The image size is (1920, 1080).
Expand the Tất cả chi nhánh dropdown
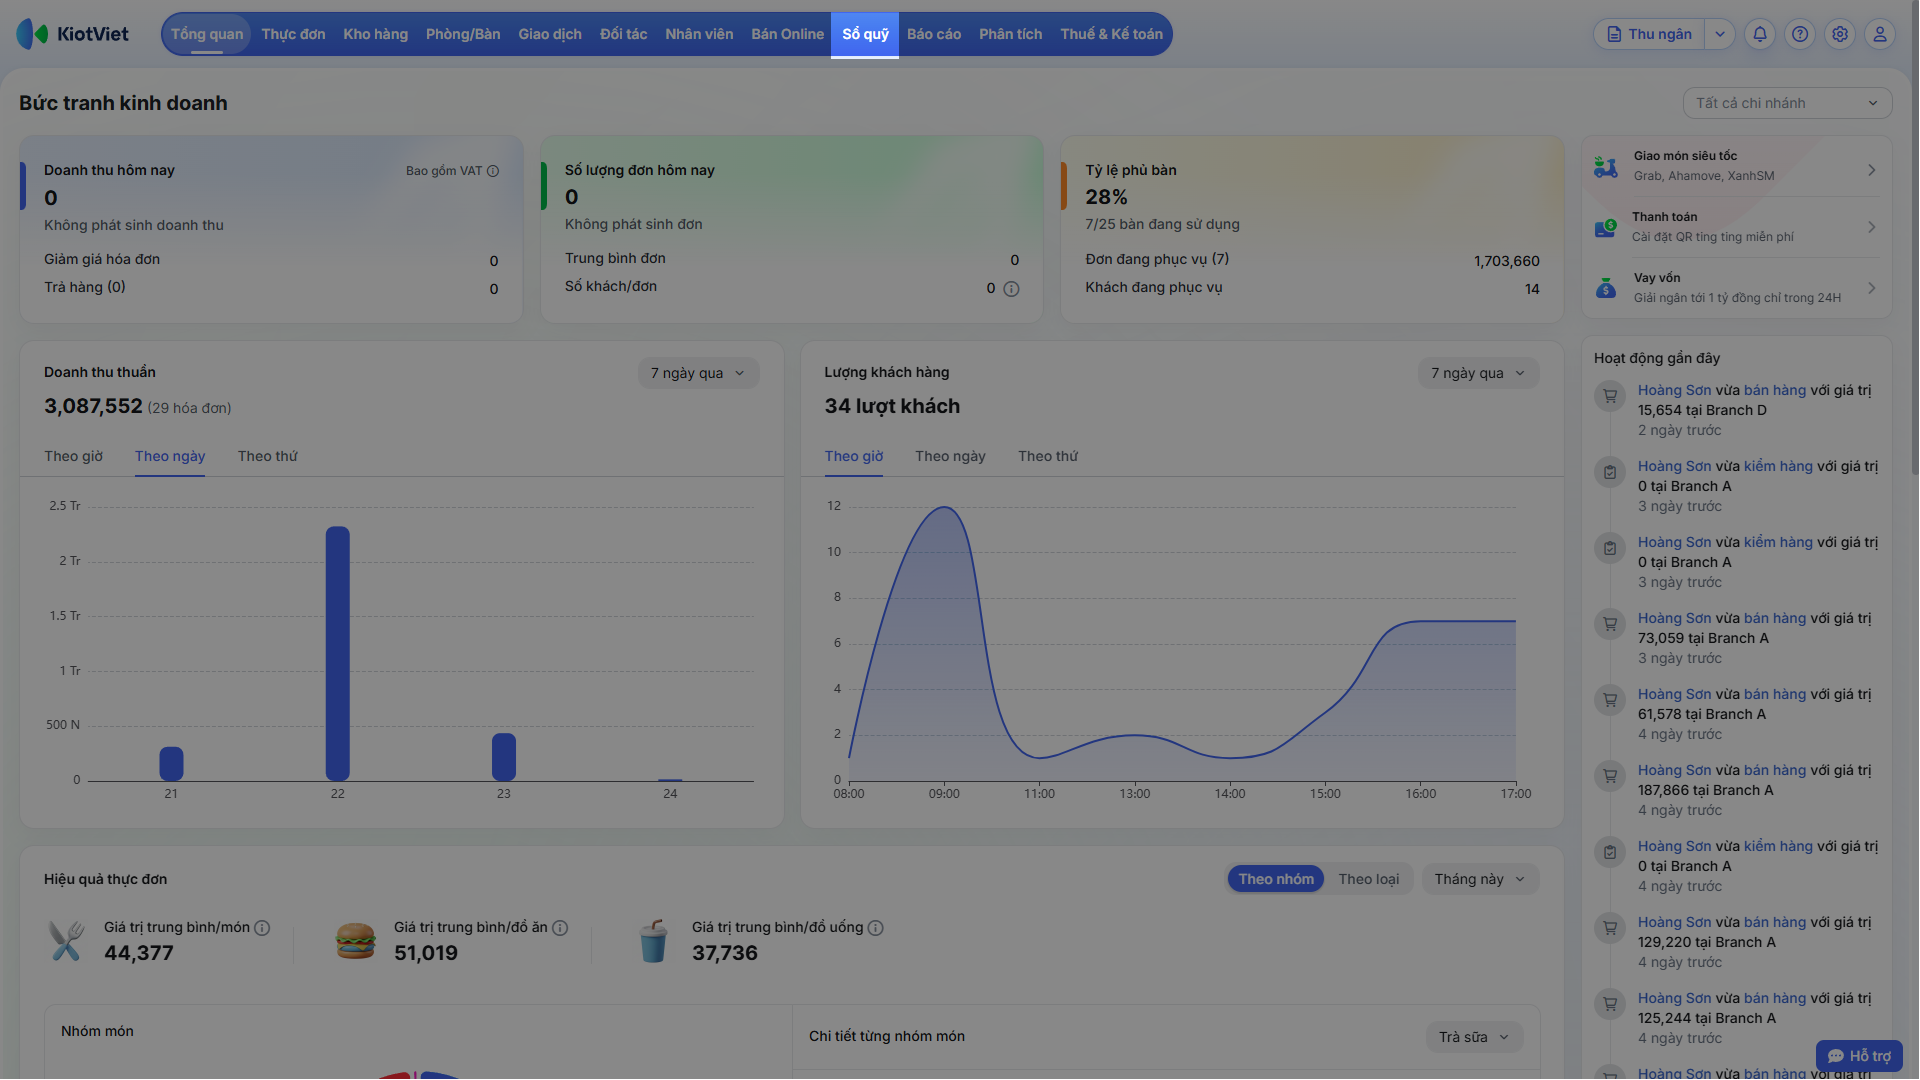tap(1787, 103)
